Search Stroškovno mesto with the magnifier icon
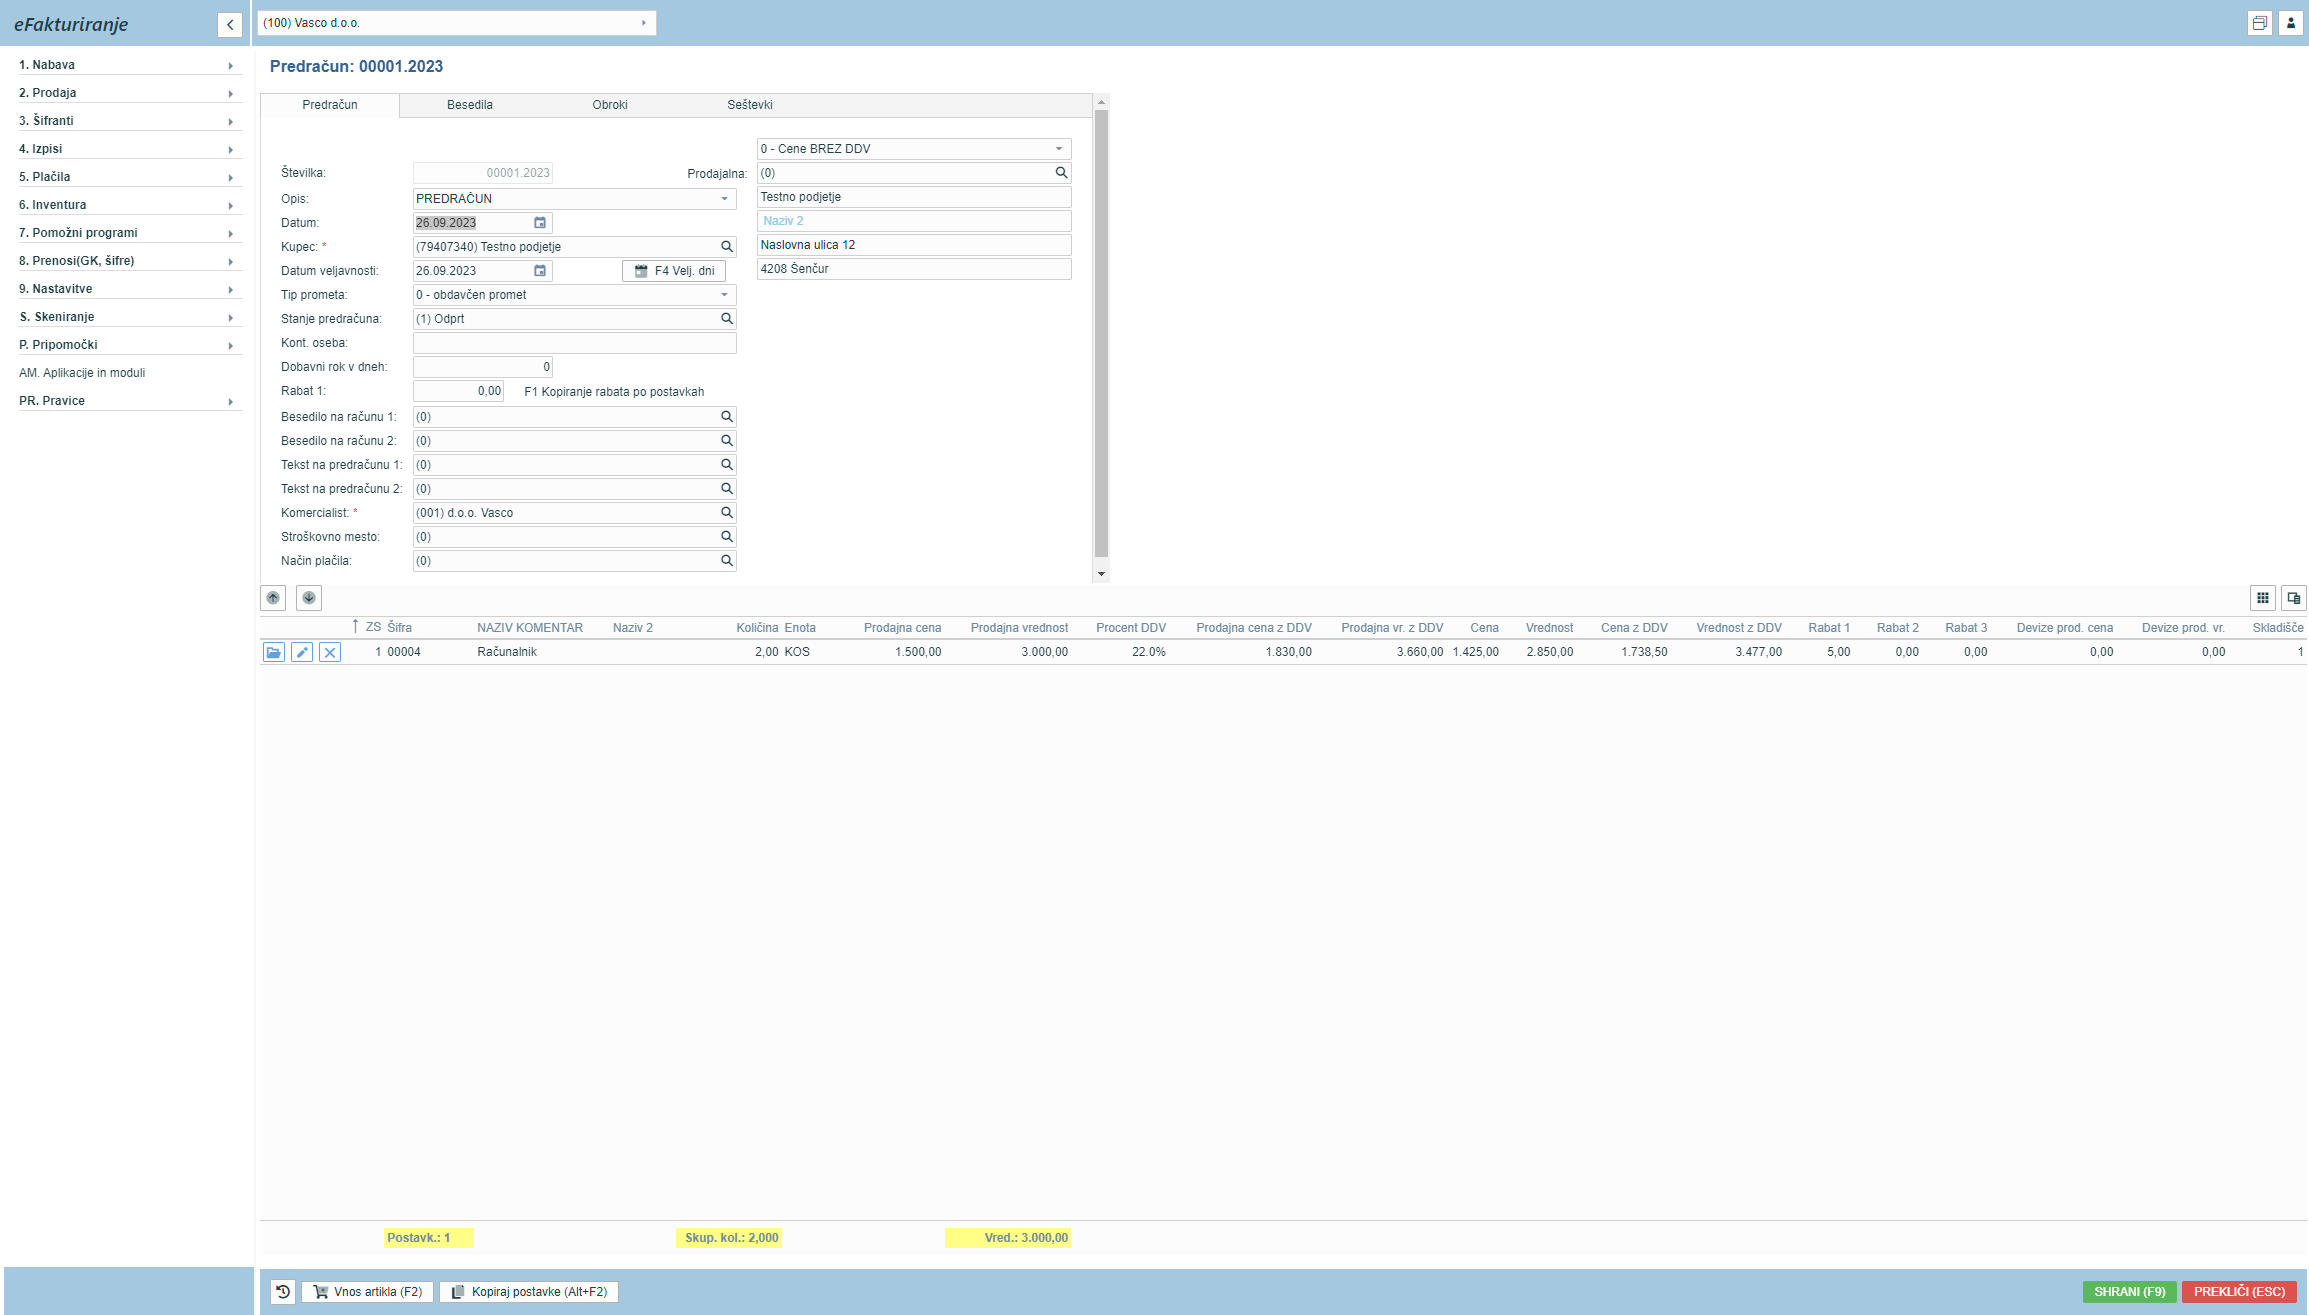 (727, 537)
